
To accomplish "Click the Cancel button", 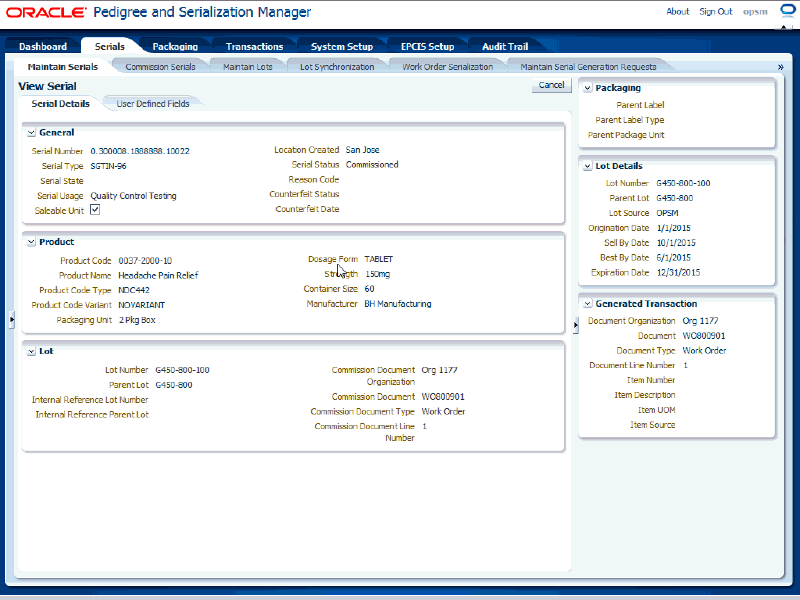I will coord(552,85).
